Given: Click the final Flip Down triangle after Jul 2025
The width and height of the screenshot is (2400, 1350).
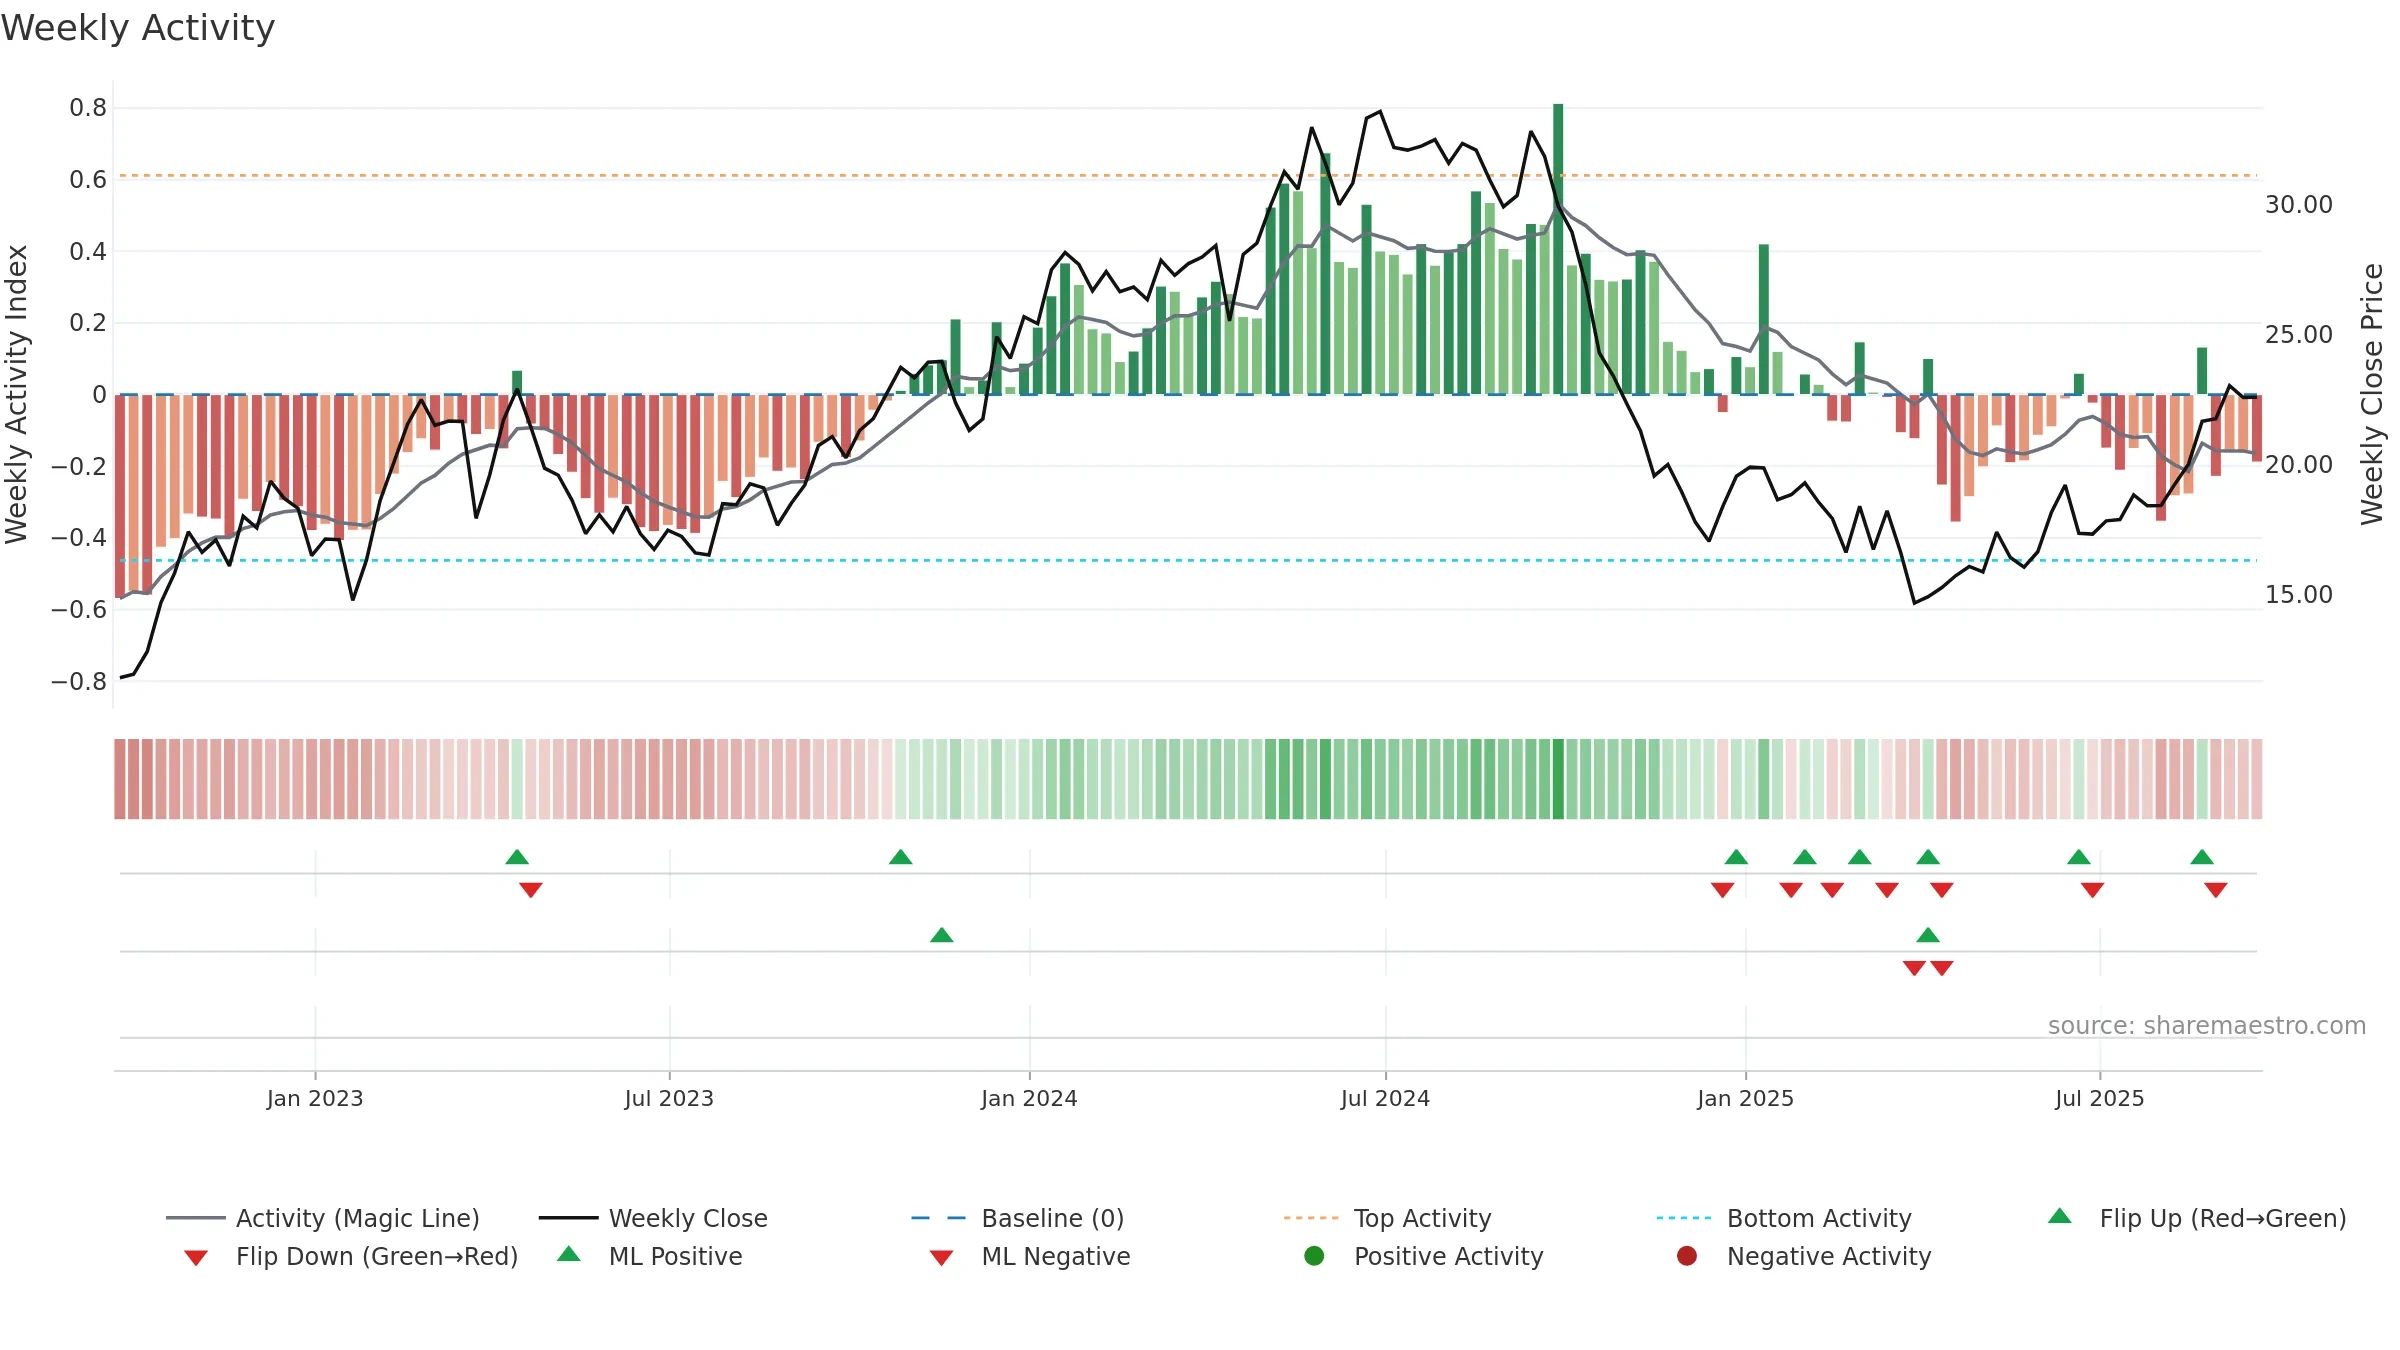Looking at the screenshot, I should (x=2216, y=890).
